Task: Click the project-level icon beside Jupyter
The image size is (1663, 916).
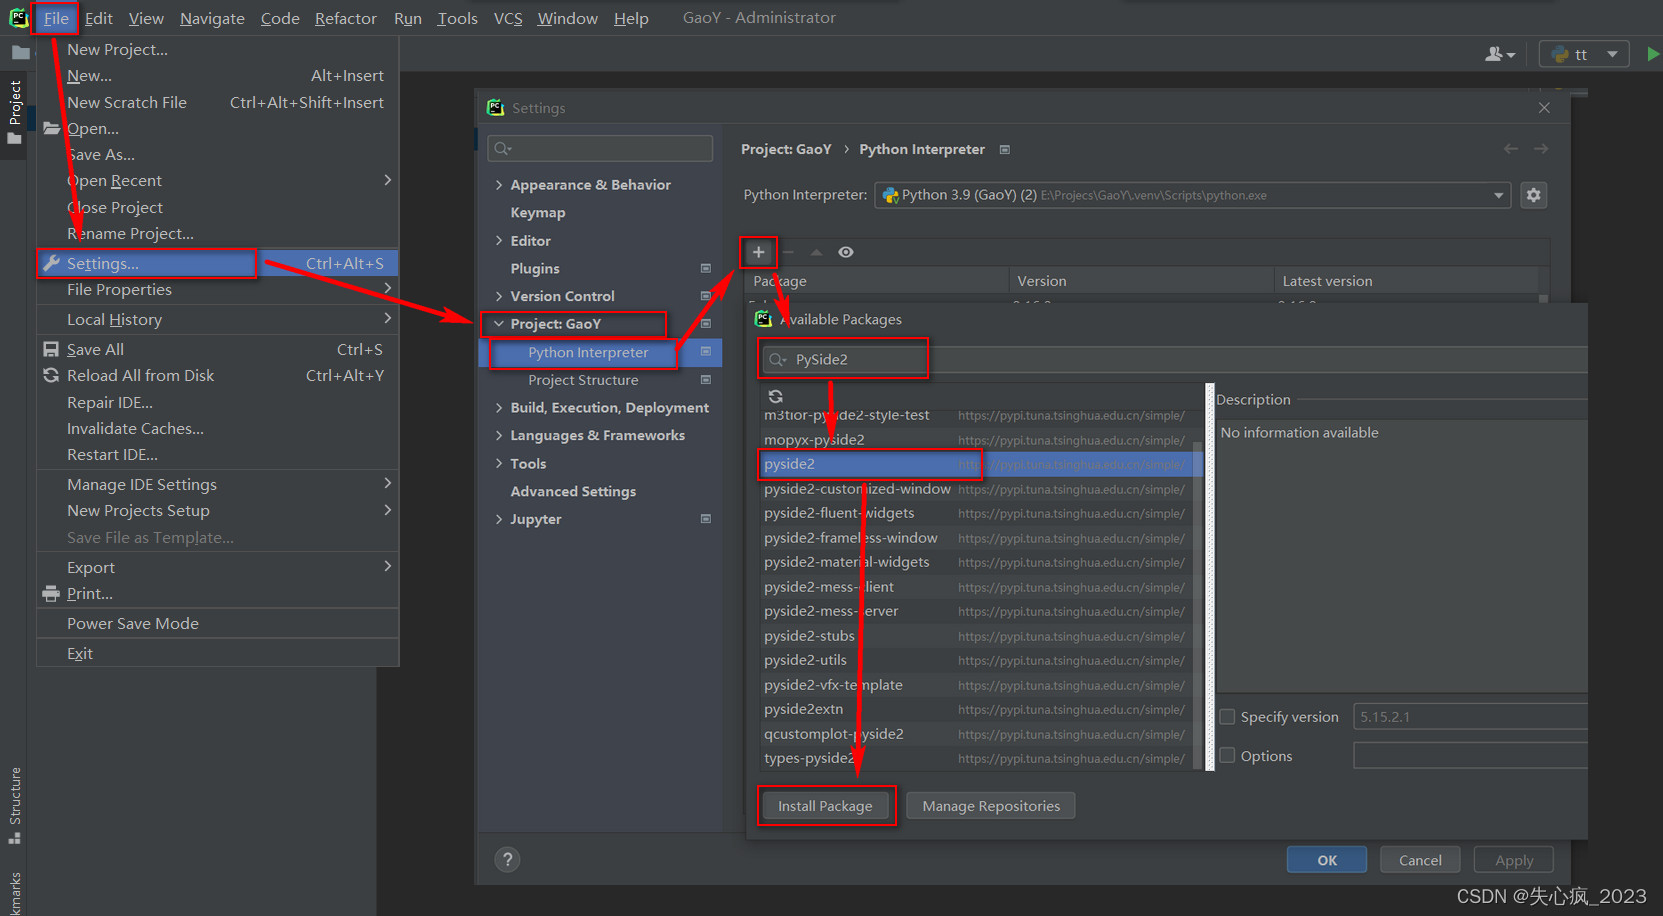Action: click(x=706, y=519)
